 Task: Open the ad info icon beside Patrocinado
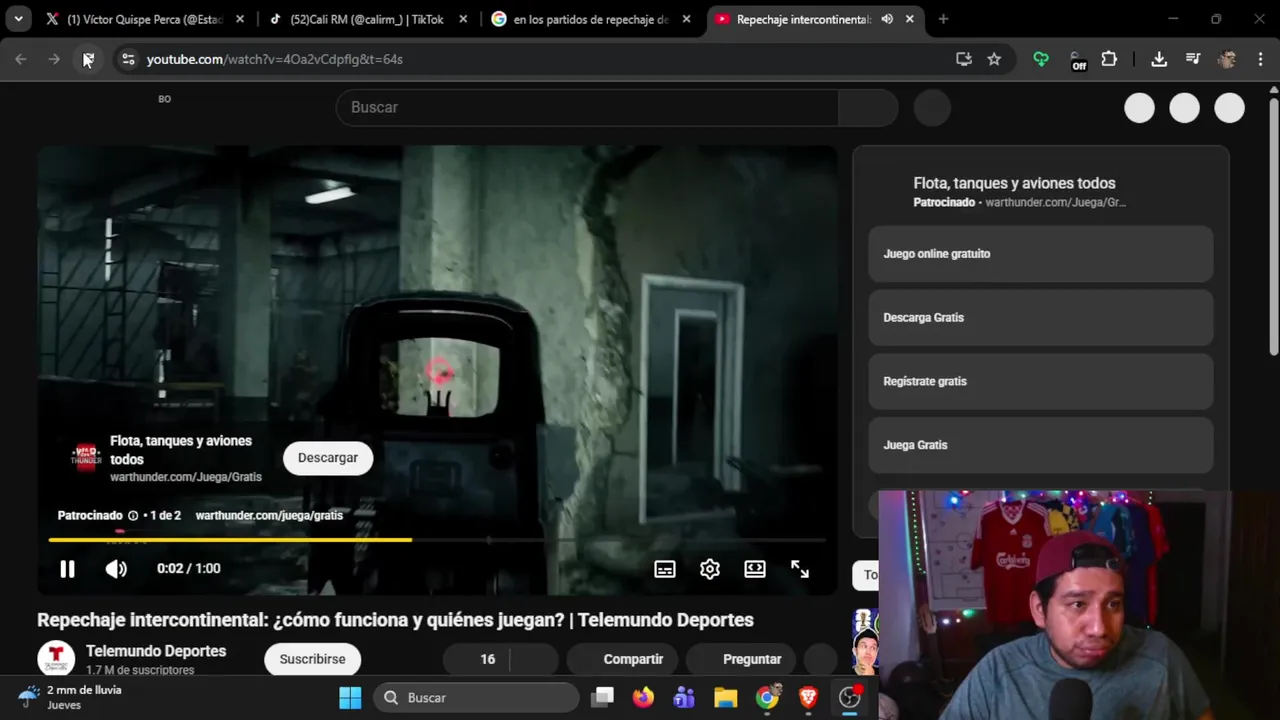pyautogui.click(x=133, y=516)
